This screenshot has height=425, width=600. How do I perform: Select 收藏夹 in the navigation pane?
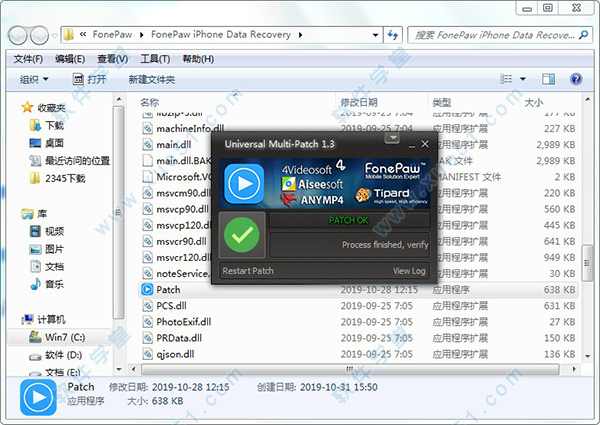pyautogui.click(x=44, y=107)
